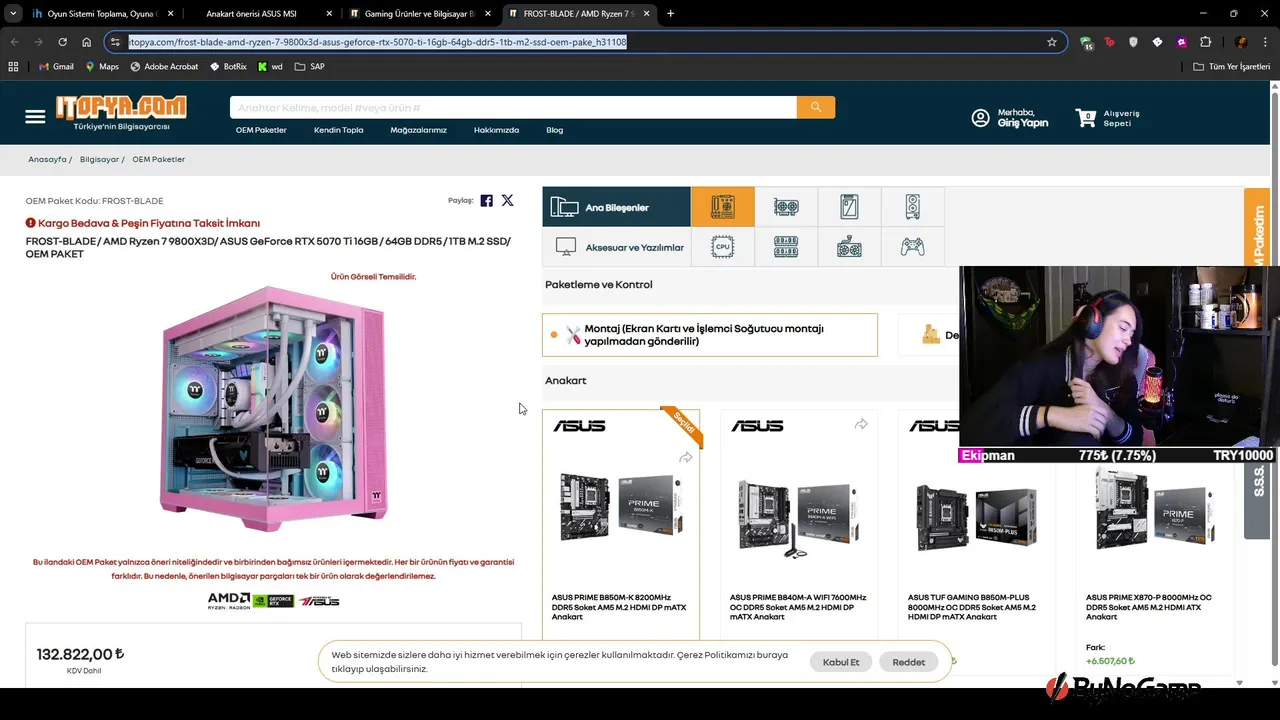Go to OEM Paketler breadcrumb link
This screenshot has width=1280, height=720.
[158, 160]
